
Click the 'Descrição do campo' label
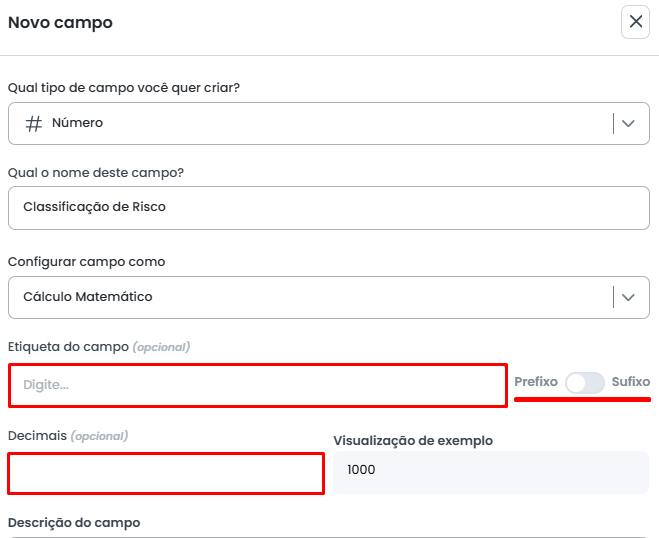point(74,523)
